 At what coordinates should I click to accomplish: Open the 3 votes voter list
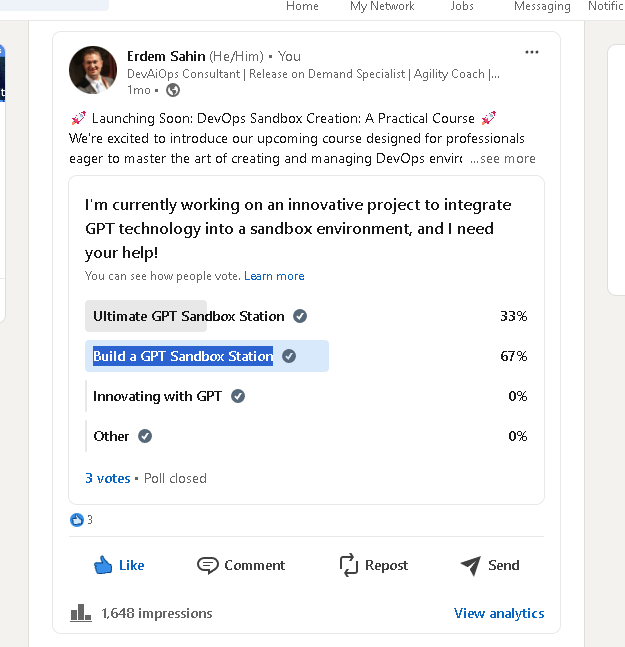pos(108,478)
